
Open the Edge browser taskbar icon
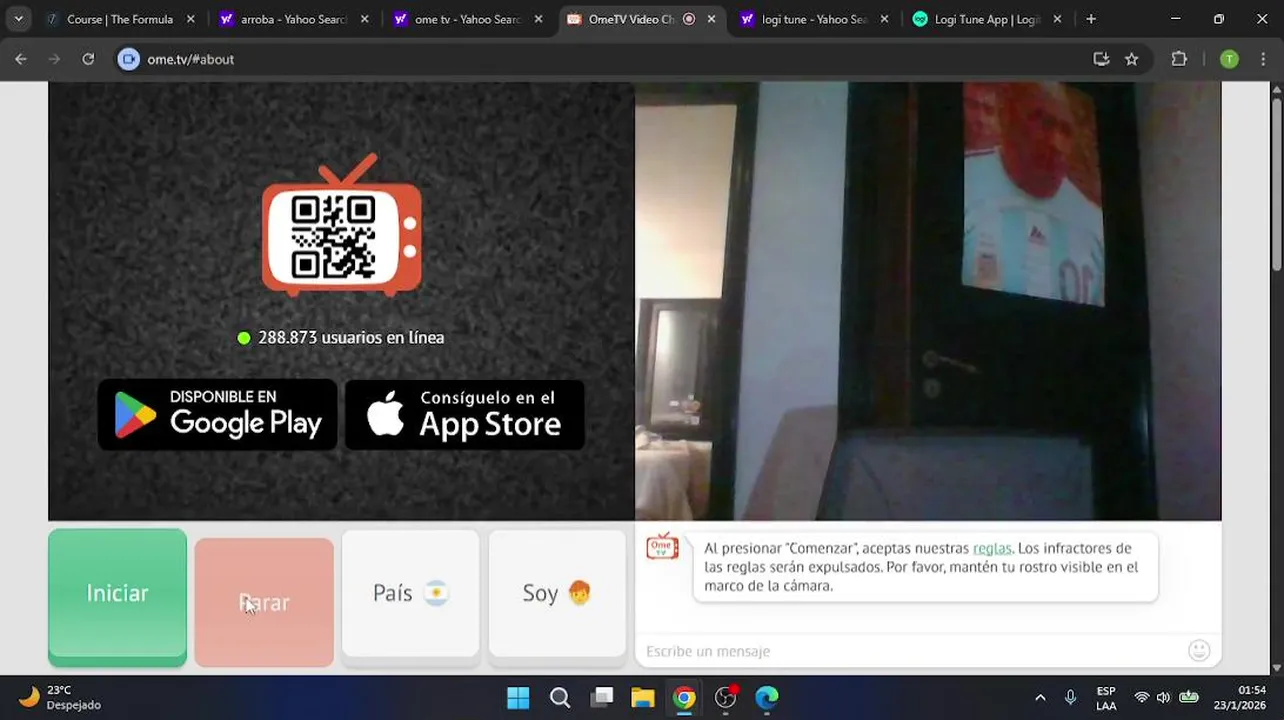tap(767, 697)
